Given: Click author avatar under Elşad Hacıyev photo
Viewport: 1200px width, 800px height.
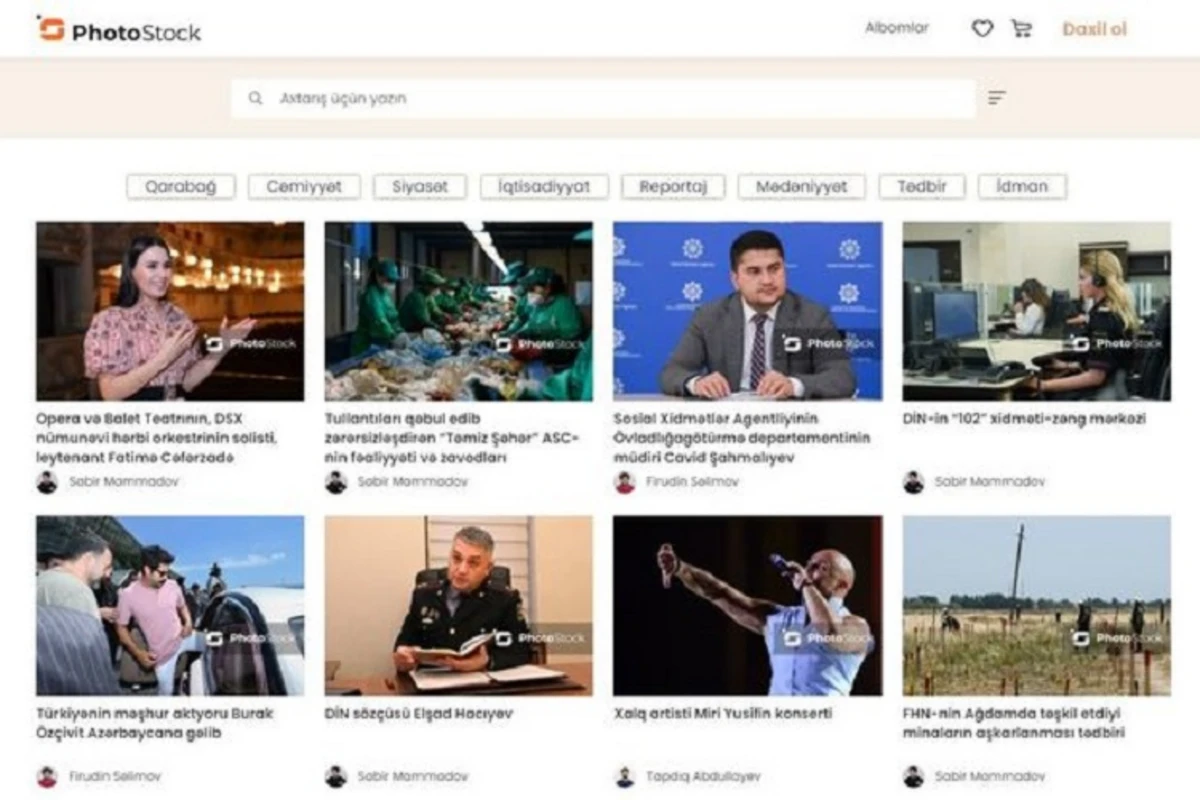Looking at the screenshot, I should point(336,777).
